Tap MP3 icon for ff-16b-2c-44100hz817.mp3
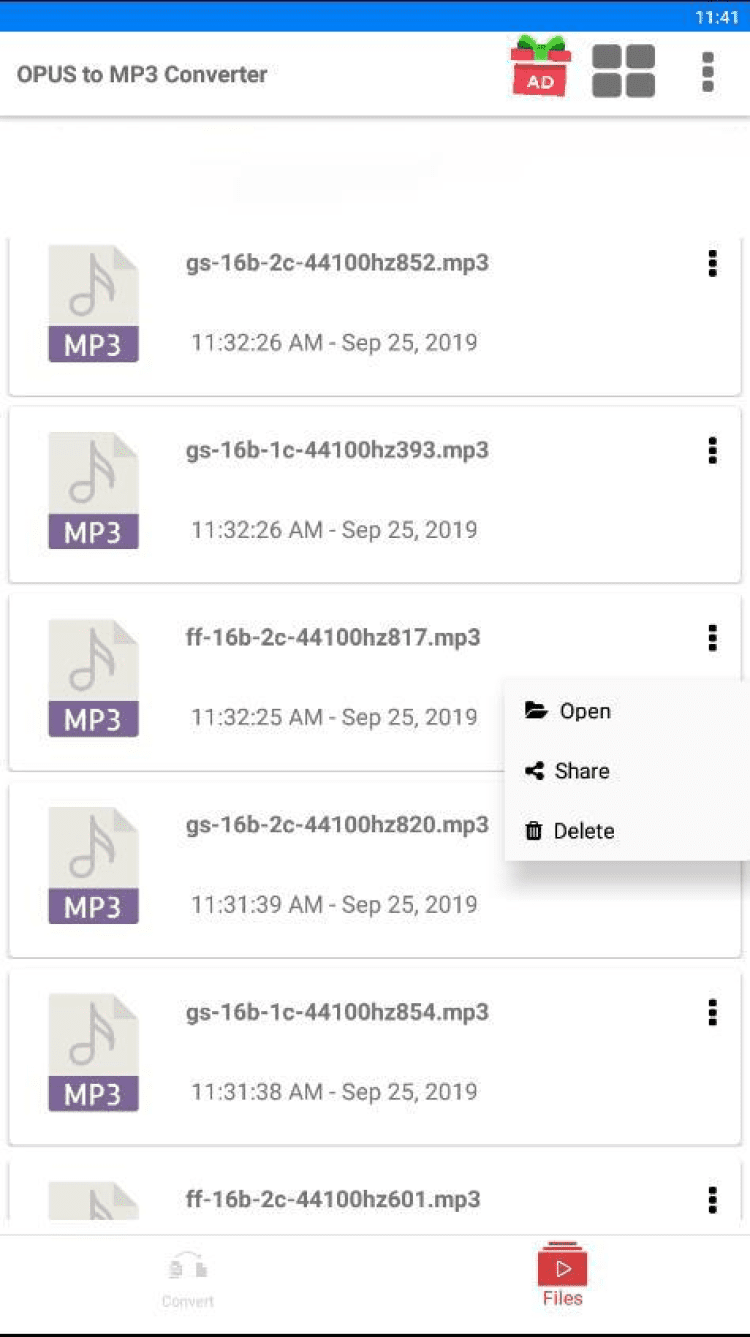 [x=93, y=678]
